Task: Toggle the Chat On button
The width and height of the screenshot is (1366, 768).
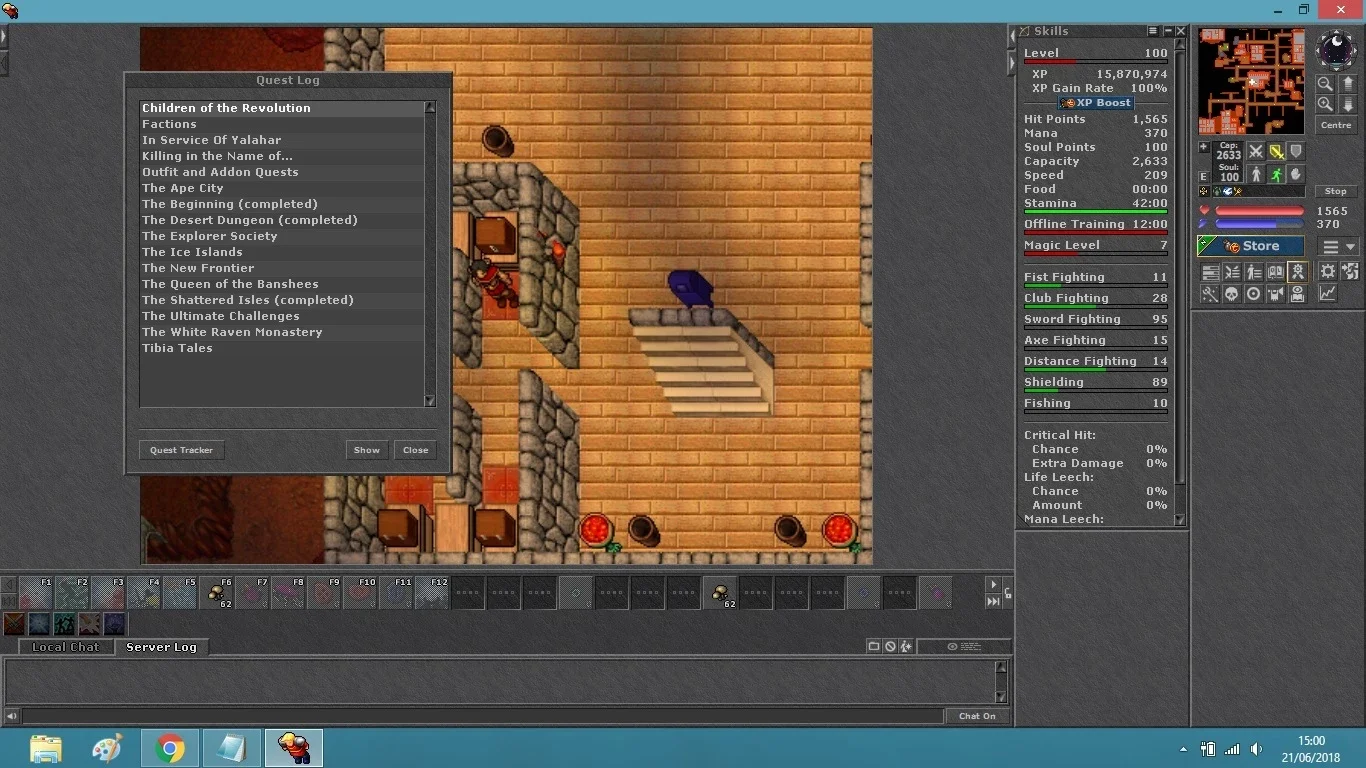Action: 977,716
